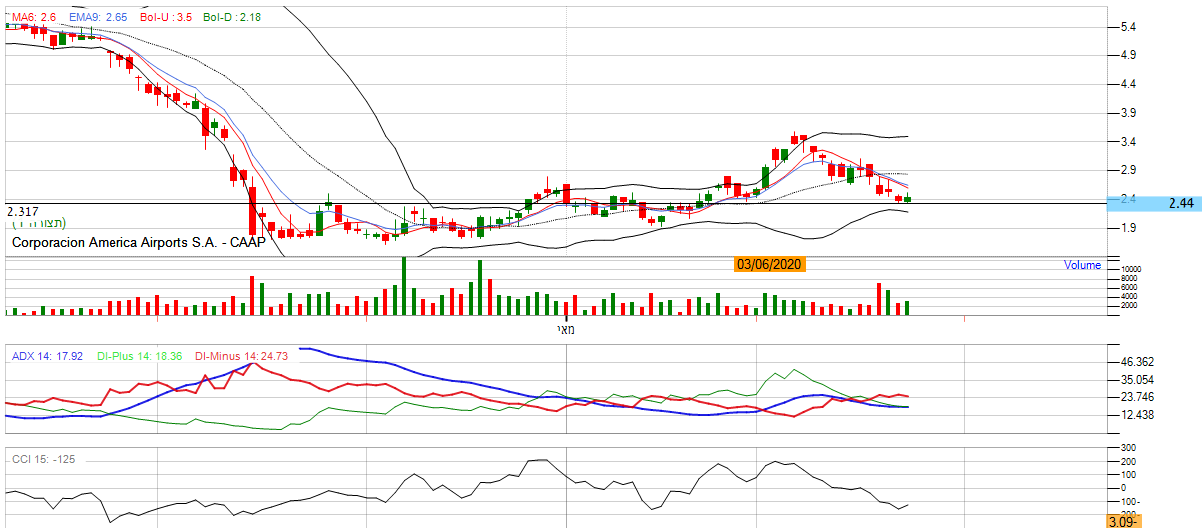
Task: Click the DI-Plus 14: 18.36 label
Action: pyautogui.click(x=140, y=355)
